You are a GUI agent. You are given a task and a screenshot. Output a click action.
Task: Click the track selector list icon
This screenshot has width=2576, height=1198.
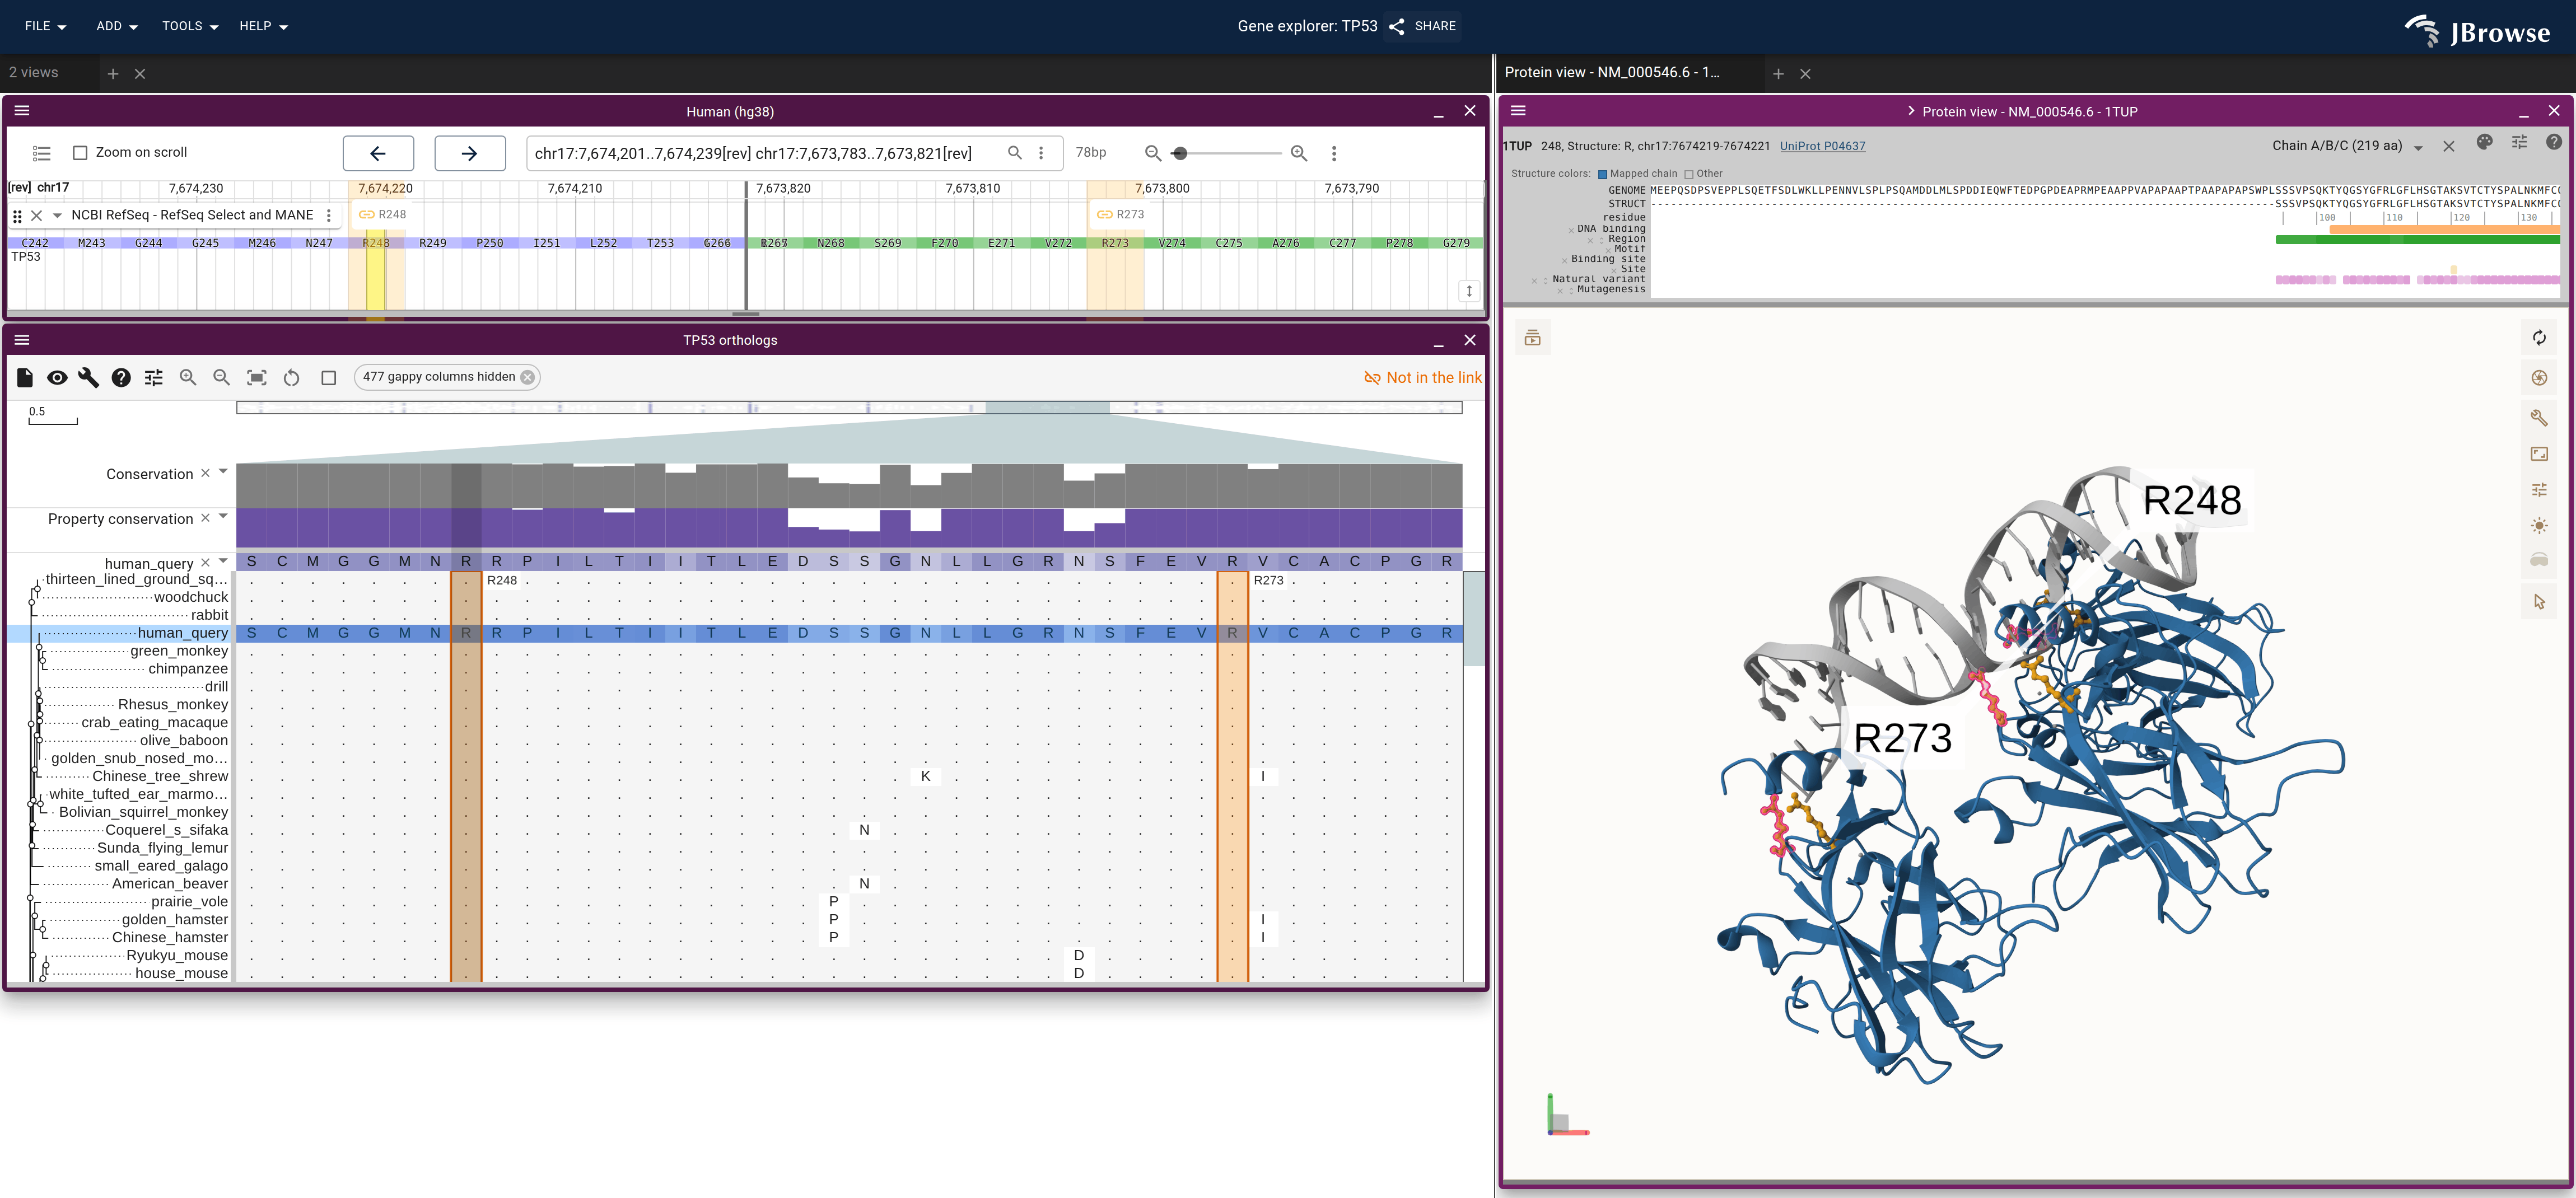[x=41, y=153]
